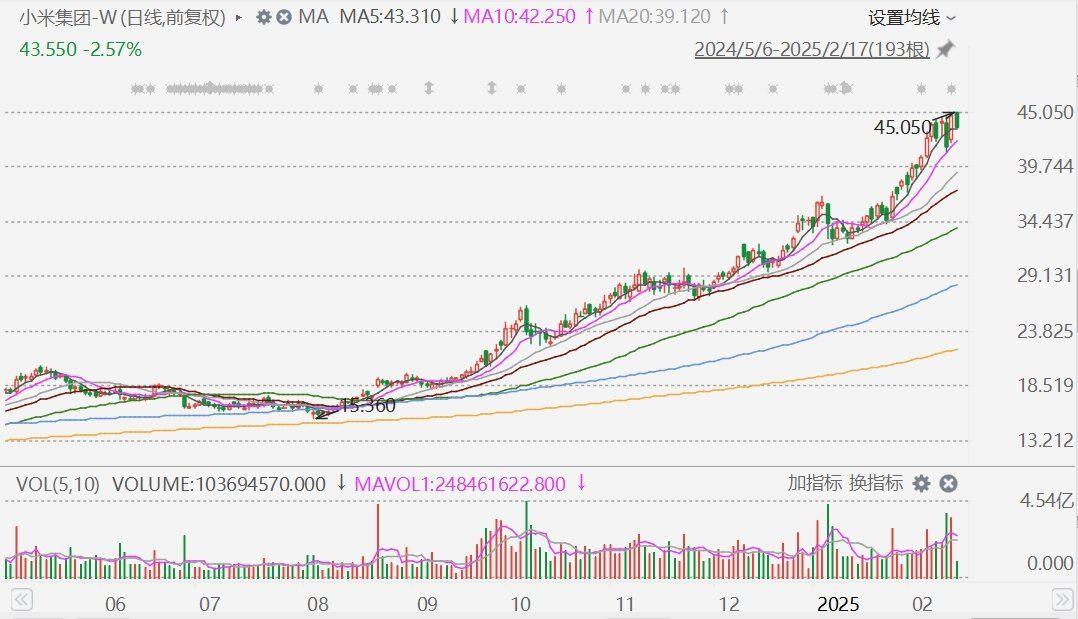Select the MA5 value label
The width and height of the screenshot is (1078, 619).
click(x=390, y=17)
